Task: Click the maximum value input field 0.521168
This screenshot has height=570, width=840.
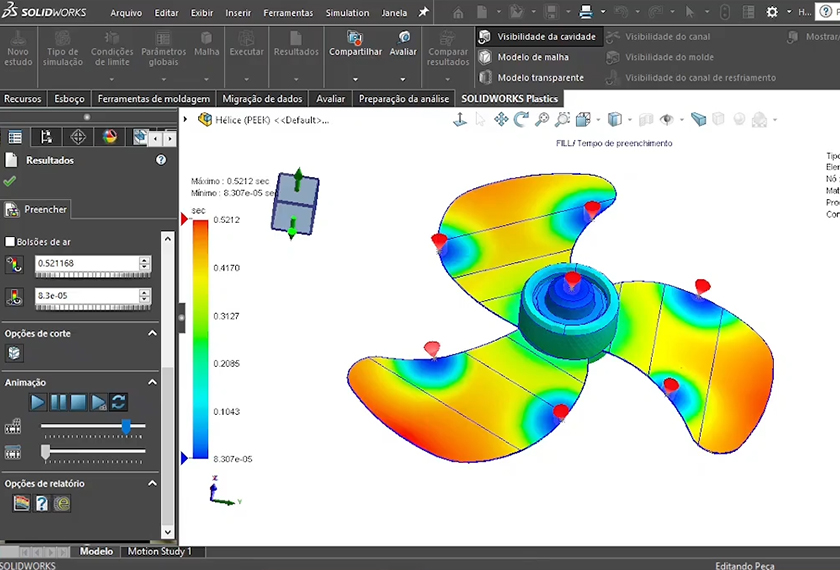Action: [87, 263]
